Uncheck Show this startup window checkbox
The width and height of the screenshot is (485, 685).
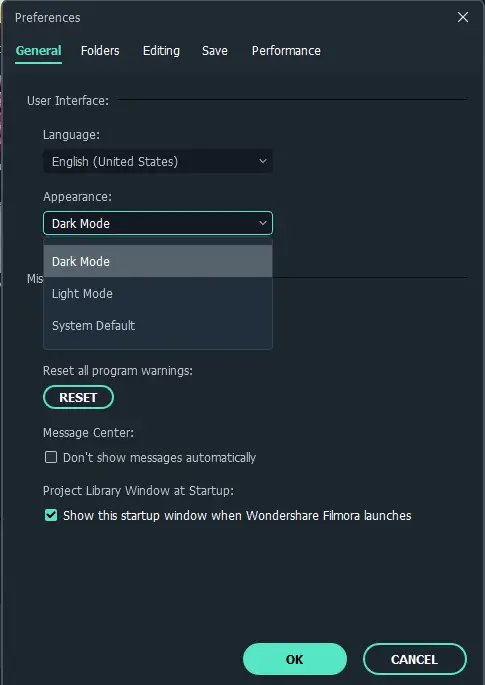pos(51,515)
